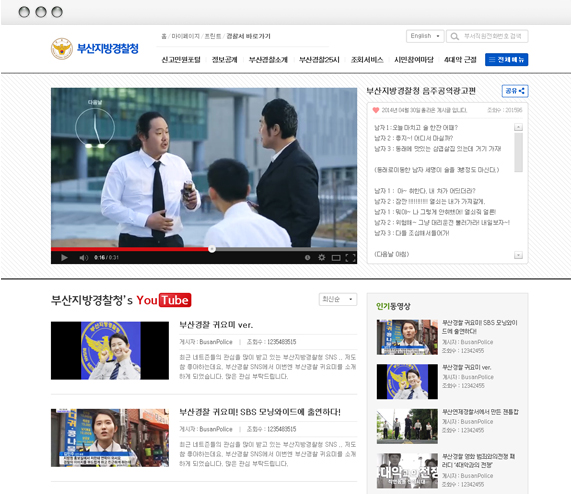Open the 부산경찰 귀요미 ver. video title

pyautogui.click(x=216, y=325)
